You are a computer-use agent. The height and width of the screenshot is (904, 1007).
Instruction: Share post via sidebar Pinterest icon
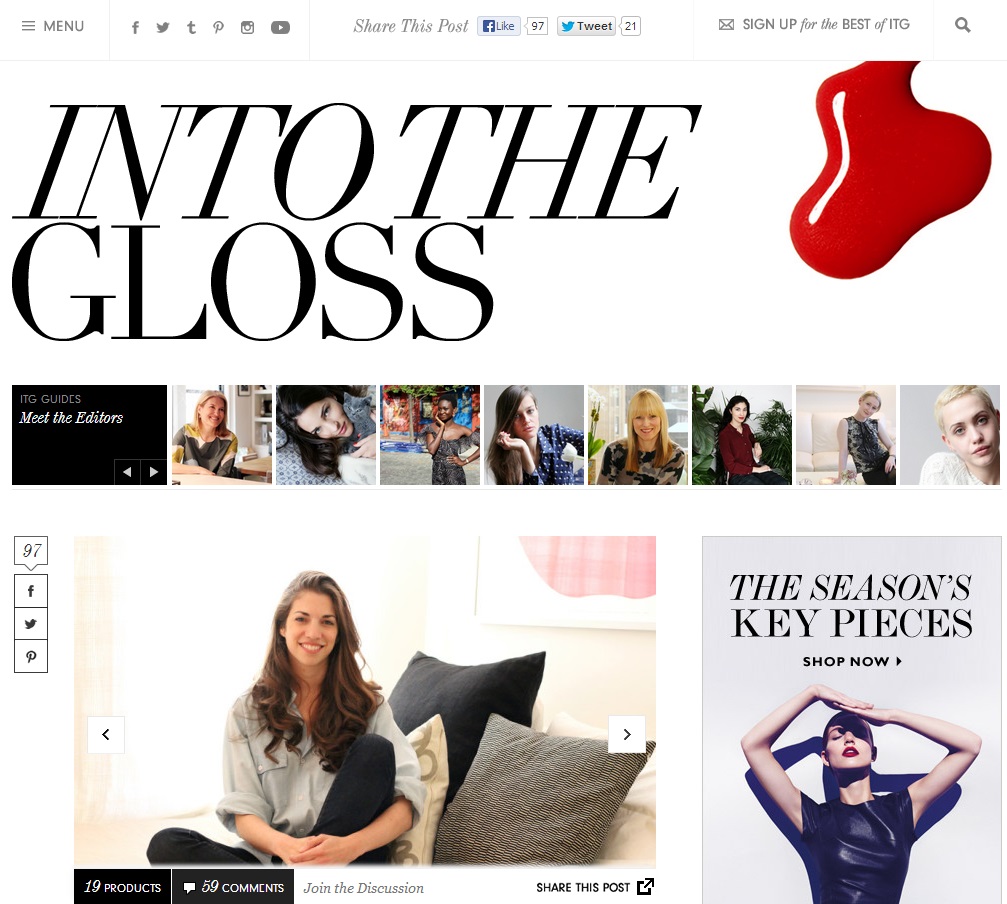coord(31,656)
